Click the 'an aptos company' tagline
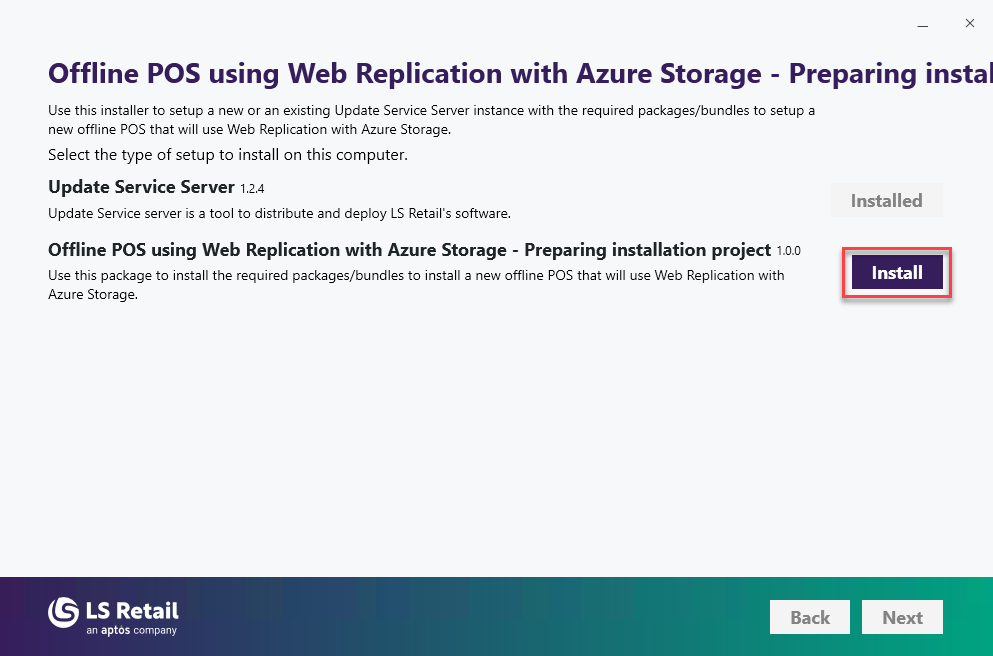 [x=131, y=631]
